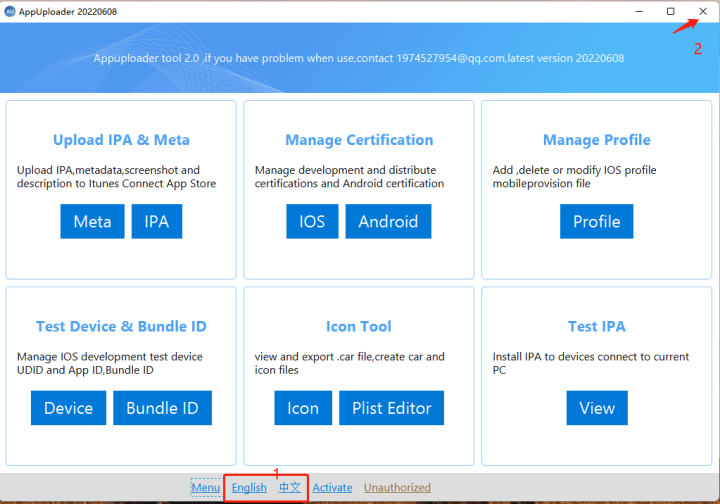Close the AppUploader window
Viewport: 720px width, 504px height.
coord(703,11)
